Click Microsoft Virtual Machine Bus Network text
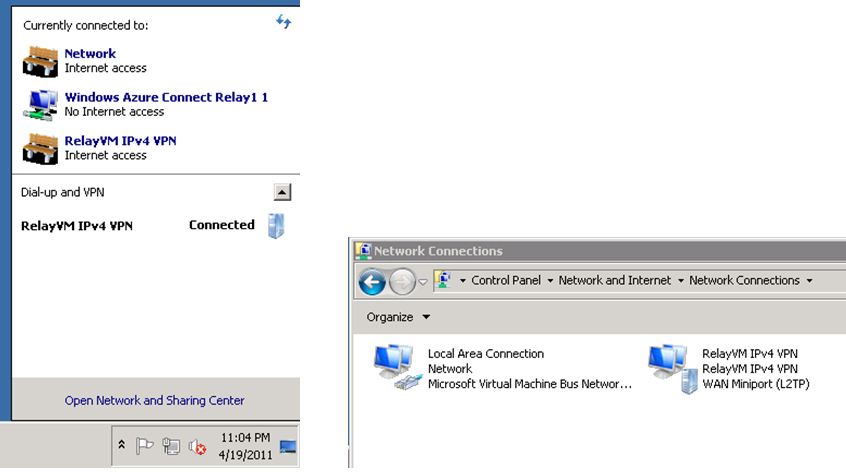The image size is (846, 476). tap(530, 384)
